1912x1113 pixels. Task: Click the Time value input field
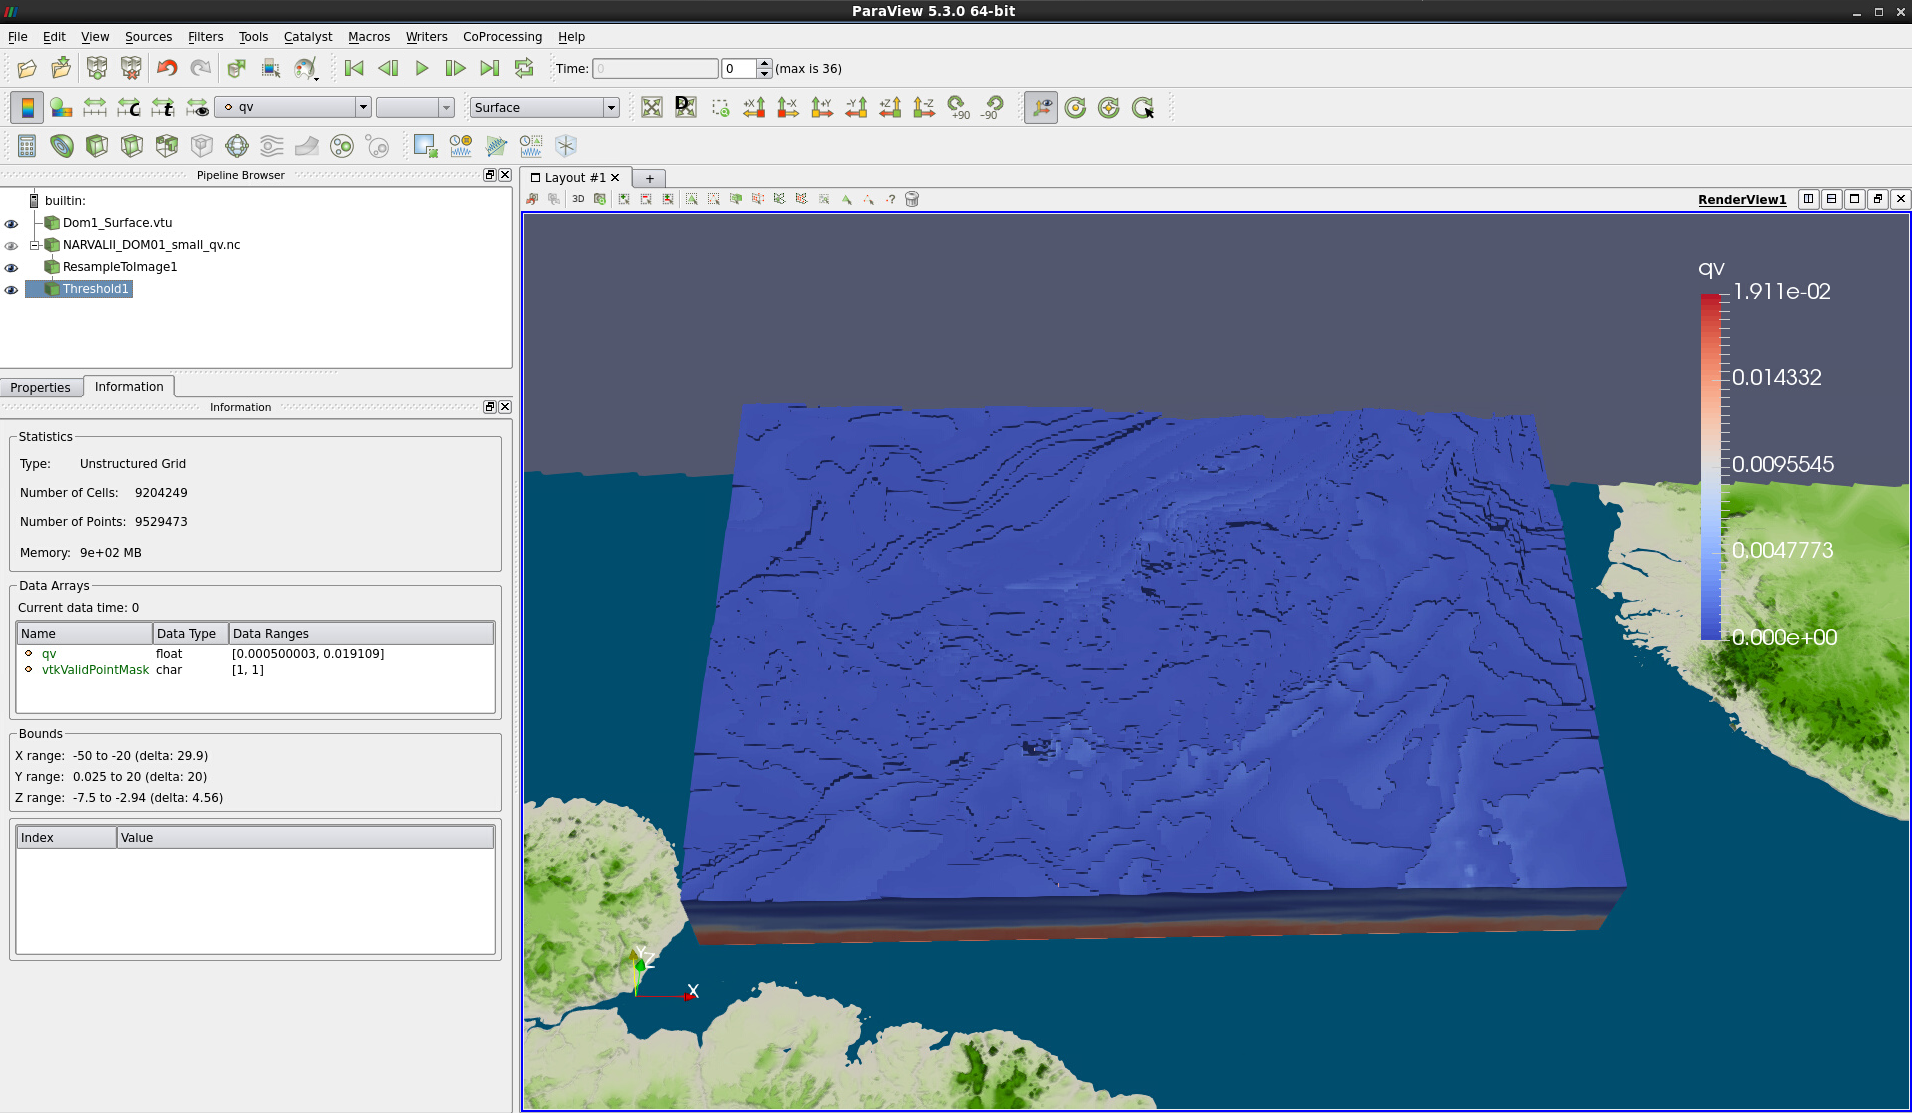pyautogui.click(x=656, y=69)
